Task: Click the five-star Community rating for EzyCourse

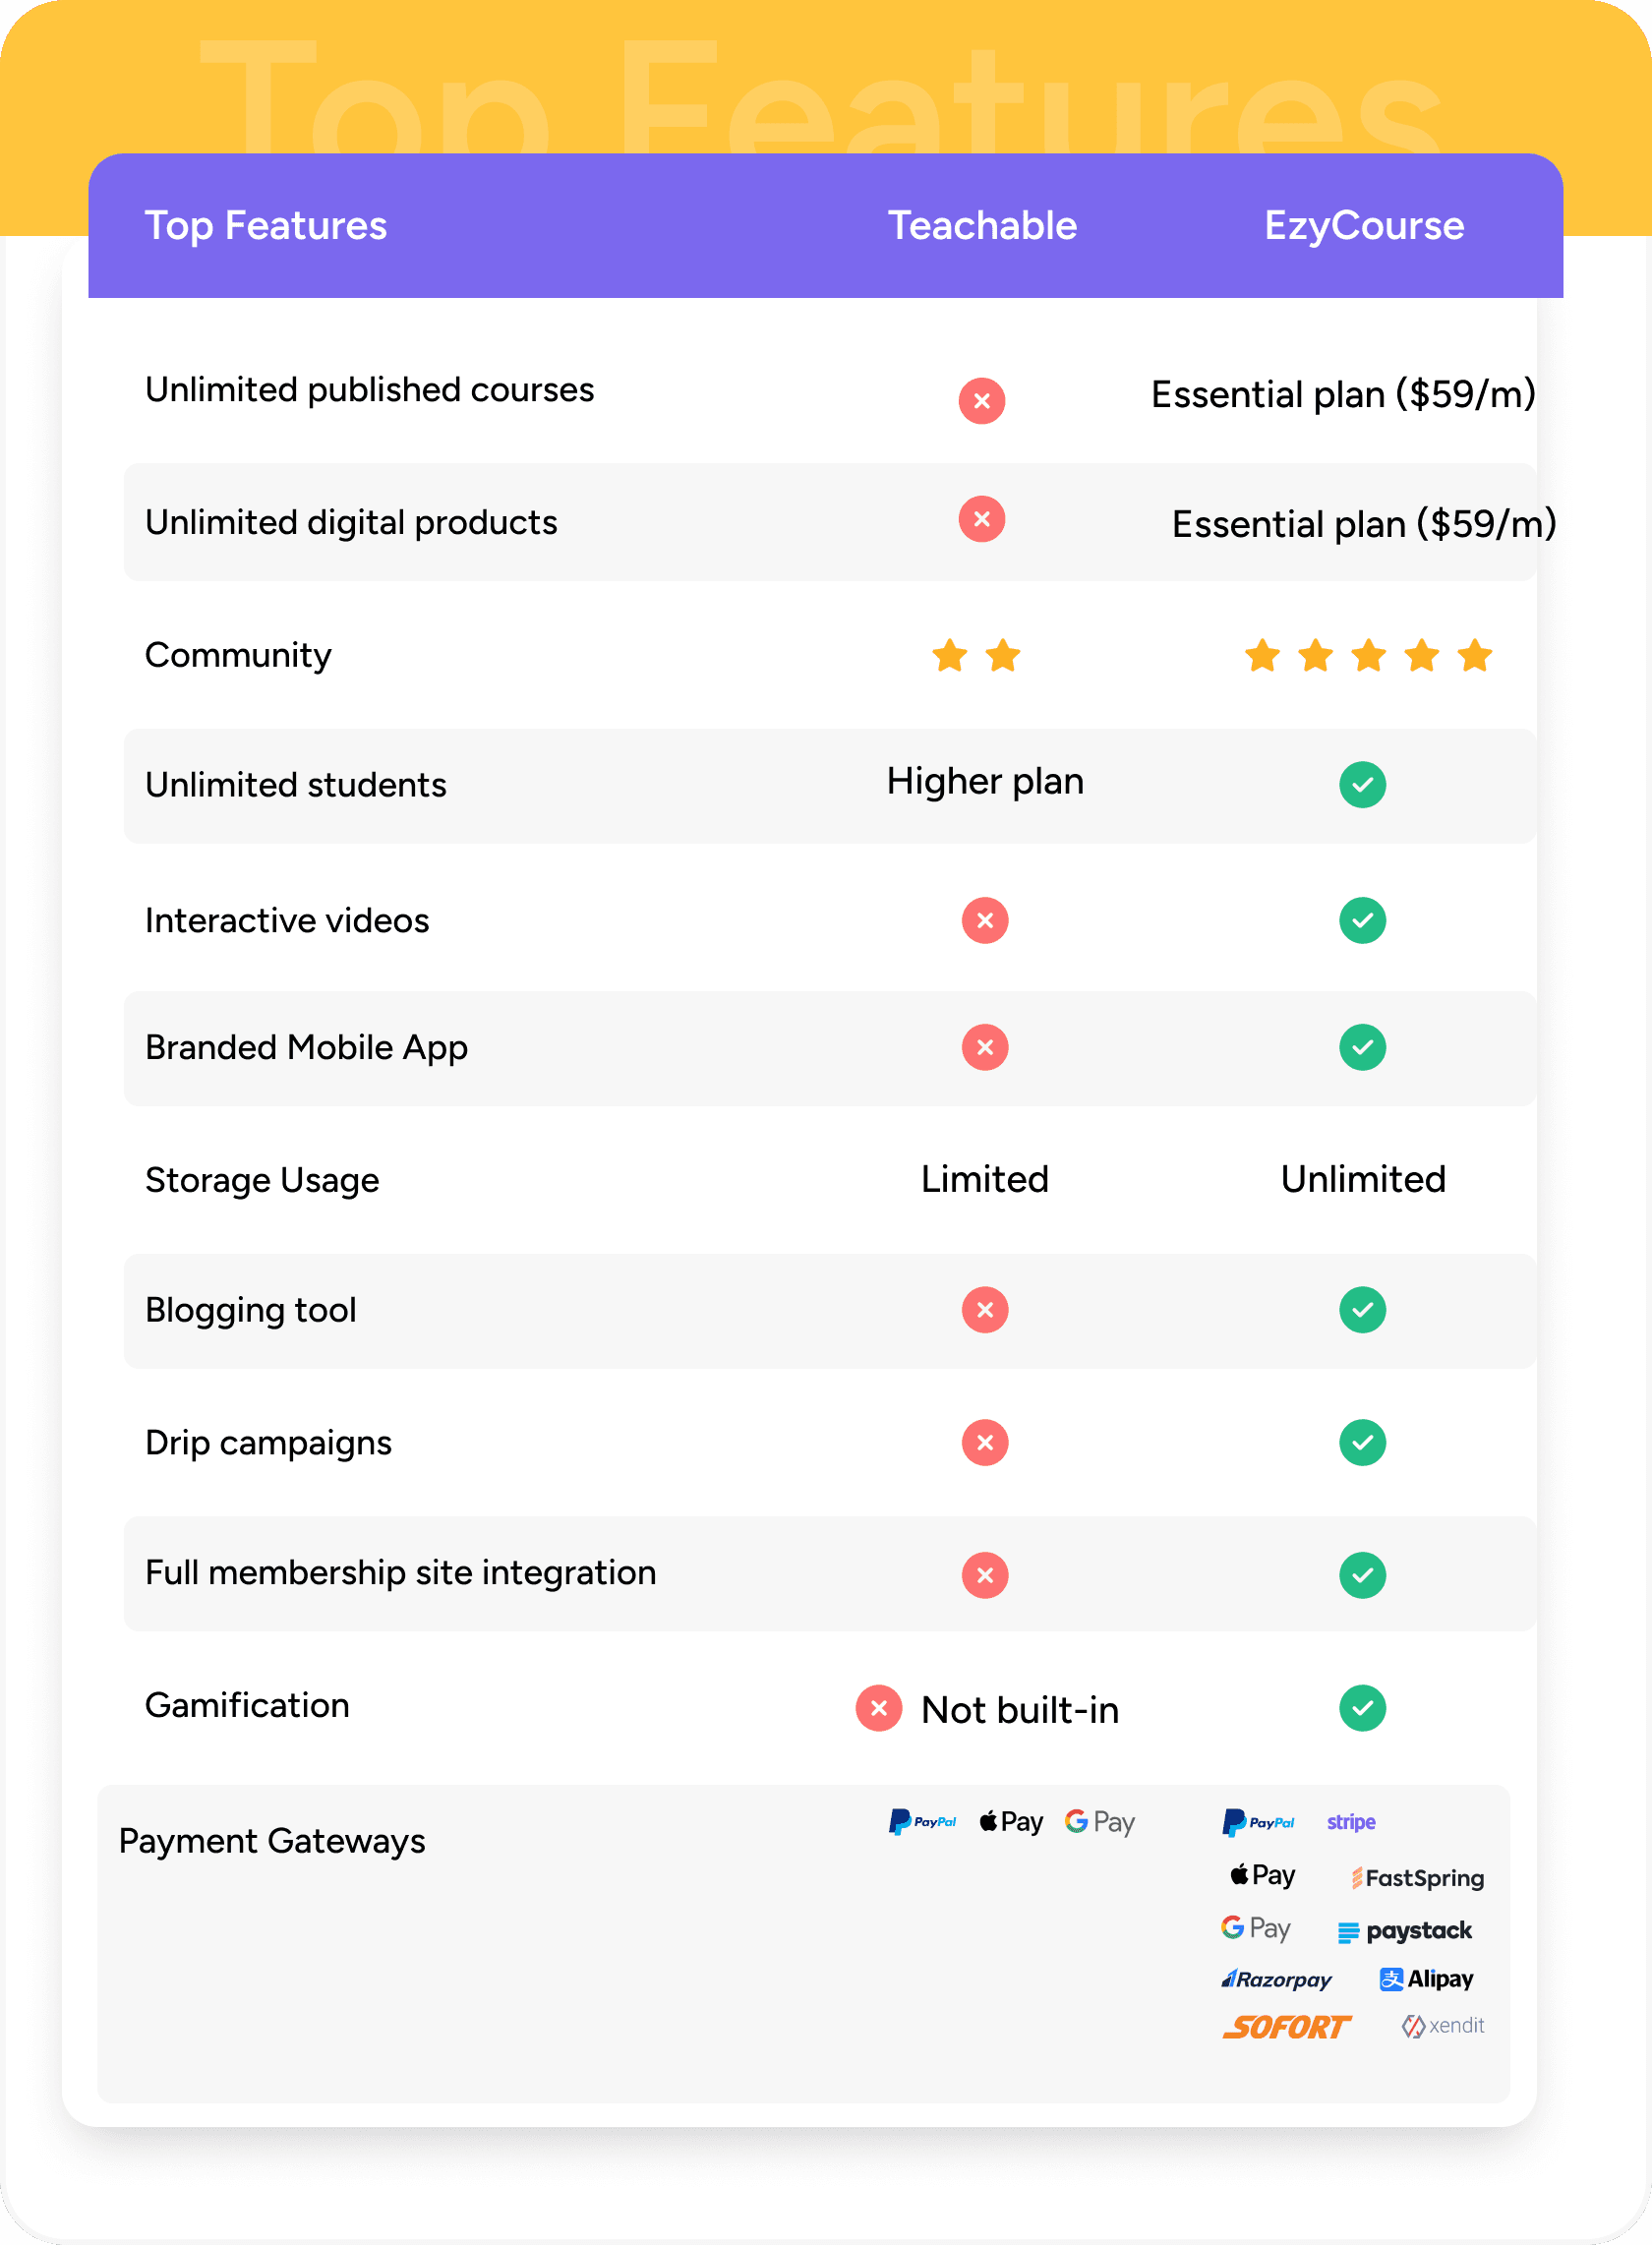Action: pos(1368,656)
